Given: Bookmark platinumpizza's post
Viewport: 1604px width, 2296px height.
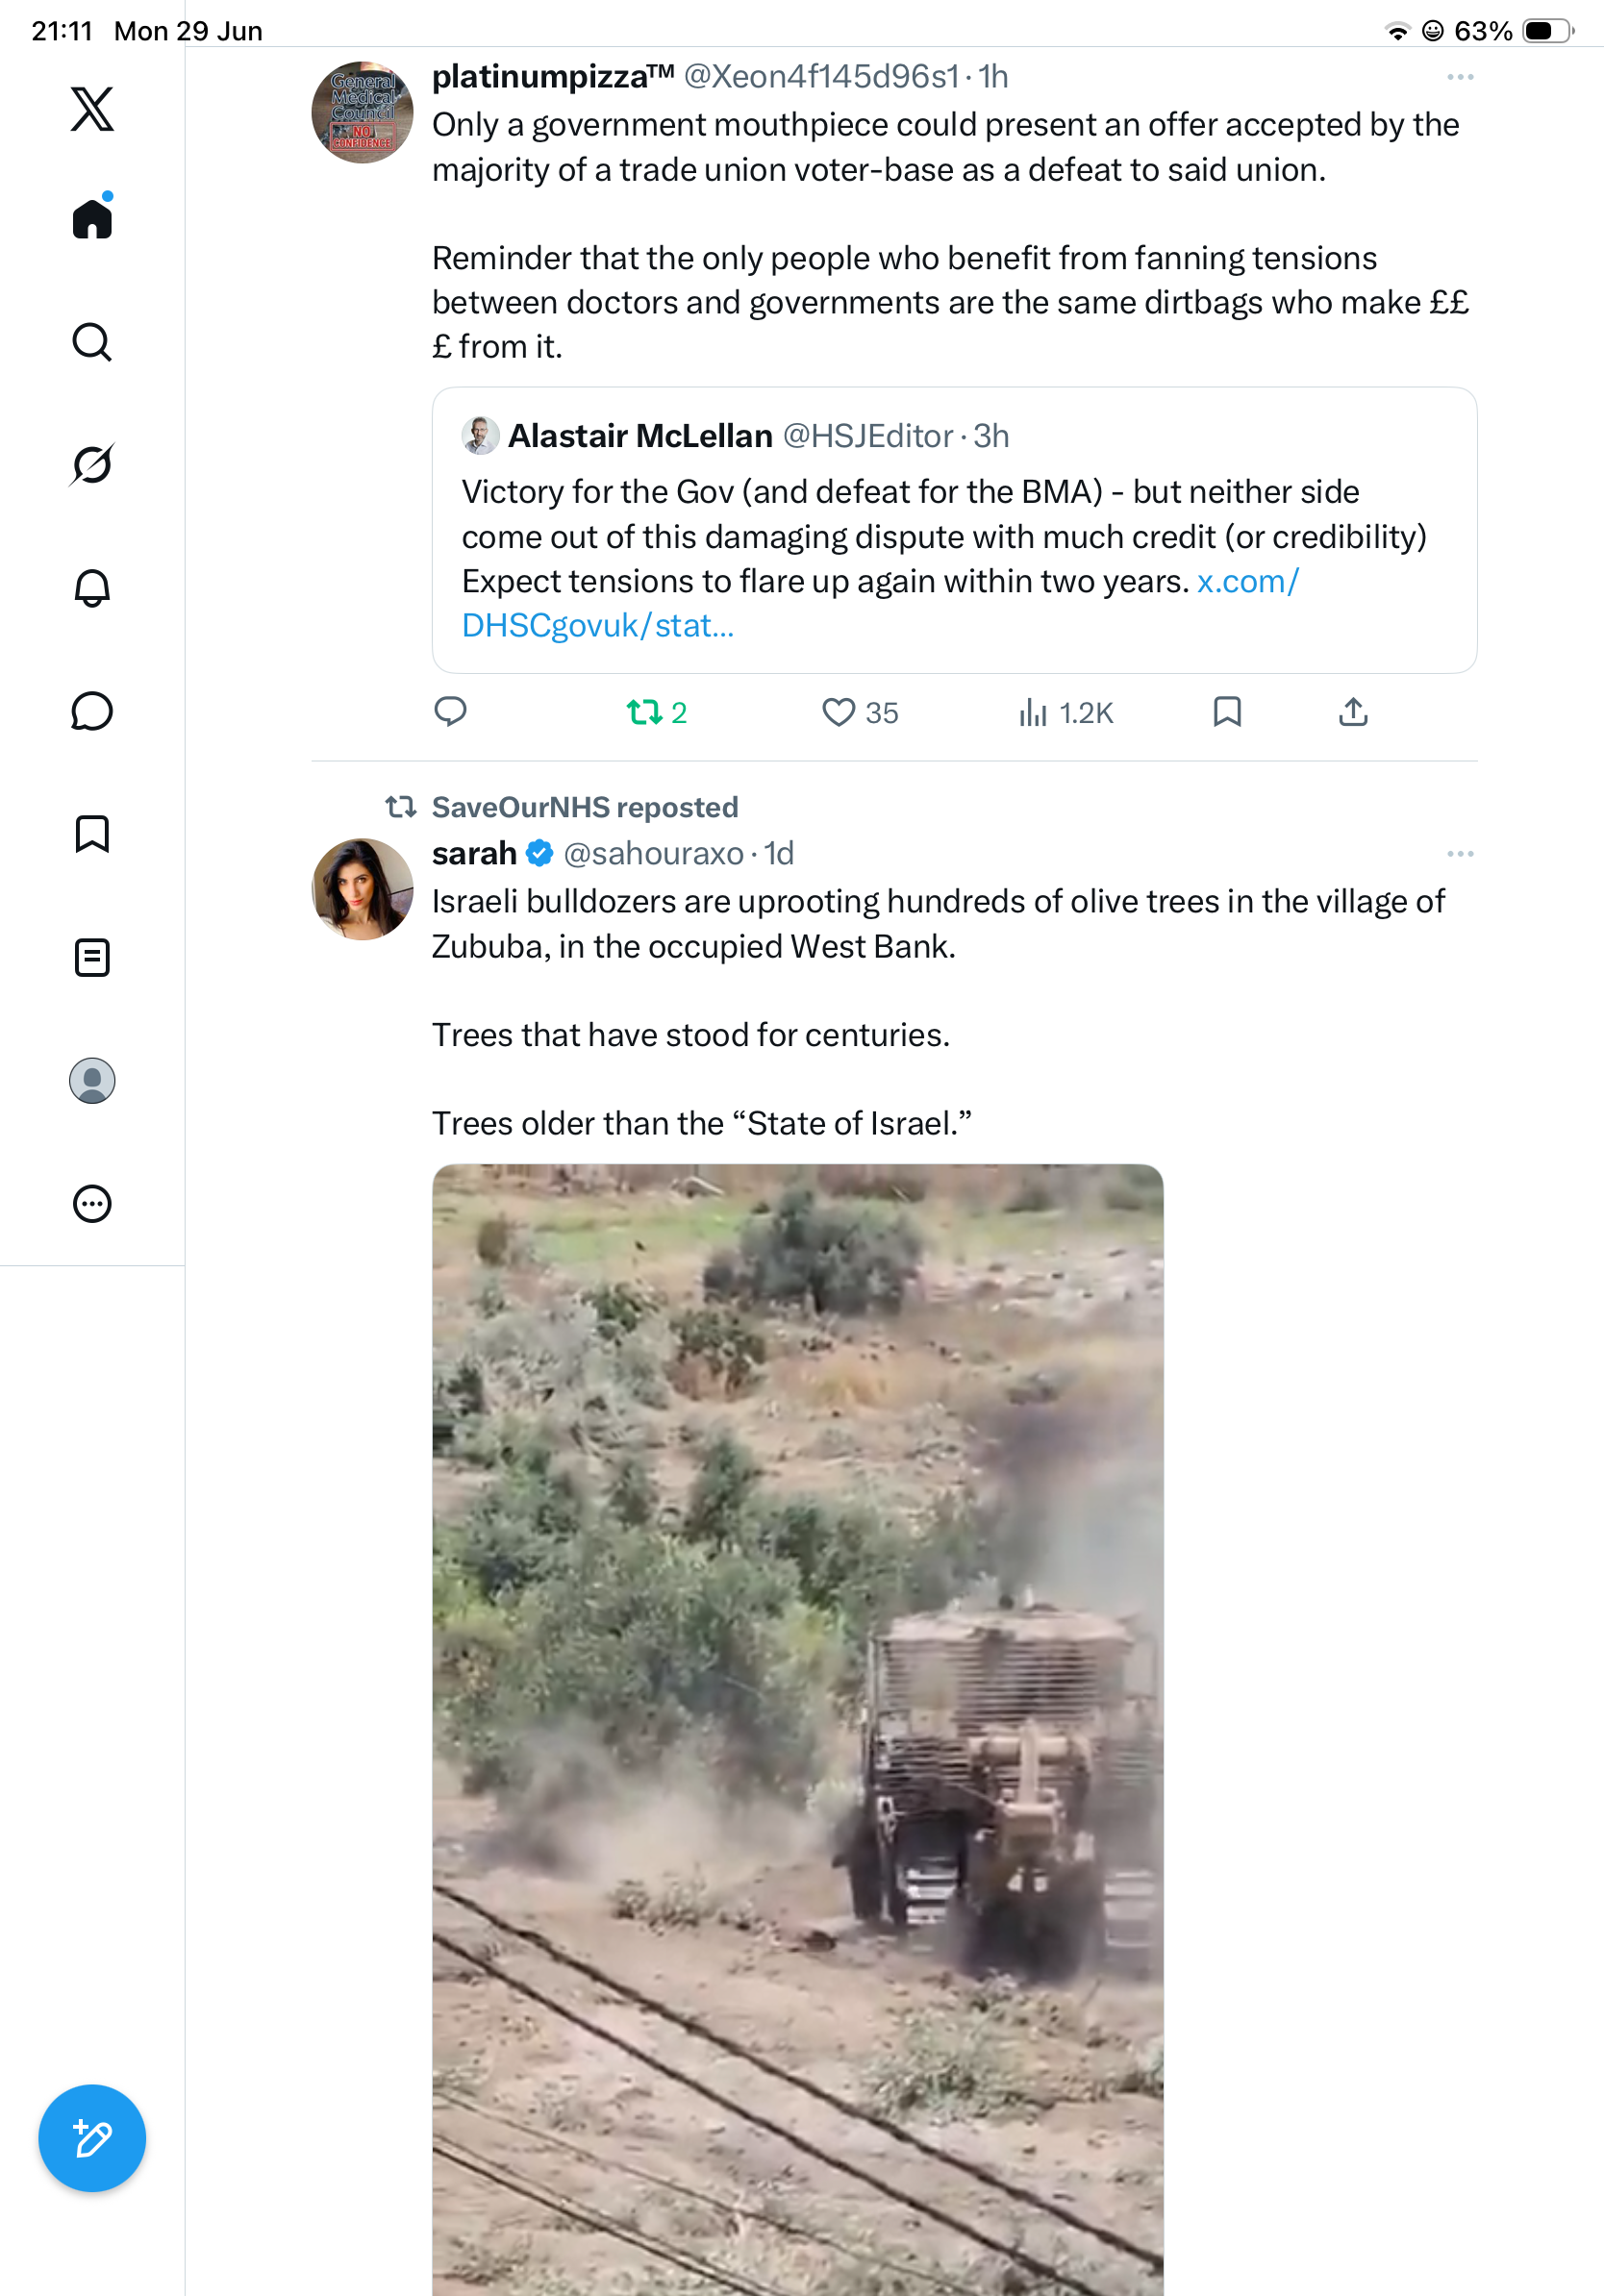Looking at the screenshot, I should pyautogui.click(x=1227, y=712).
